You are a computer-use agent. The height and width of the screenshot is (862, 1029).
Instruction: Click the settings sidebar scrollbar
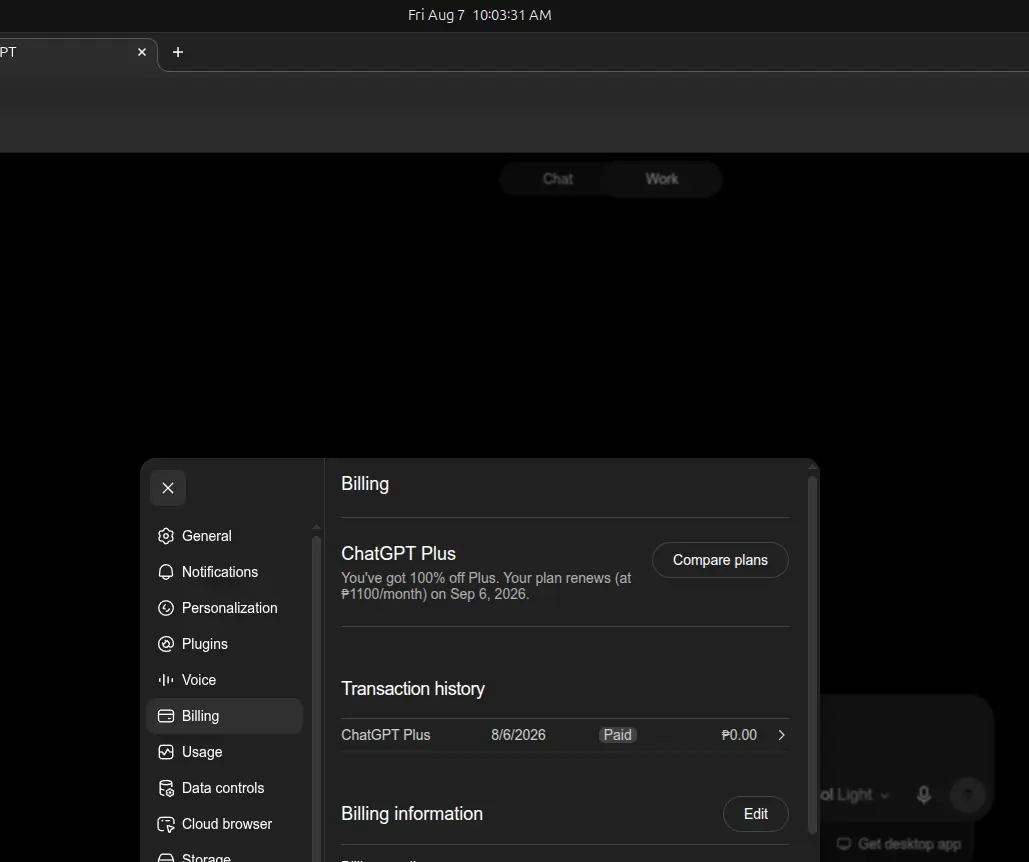pyautogui.click(x=316, y=699)
